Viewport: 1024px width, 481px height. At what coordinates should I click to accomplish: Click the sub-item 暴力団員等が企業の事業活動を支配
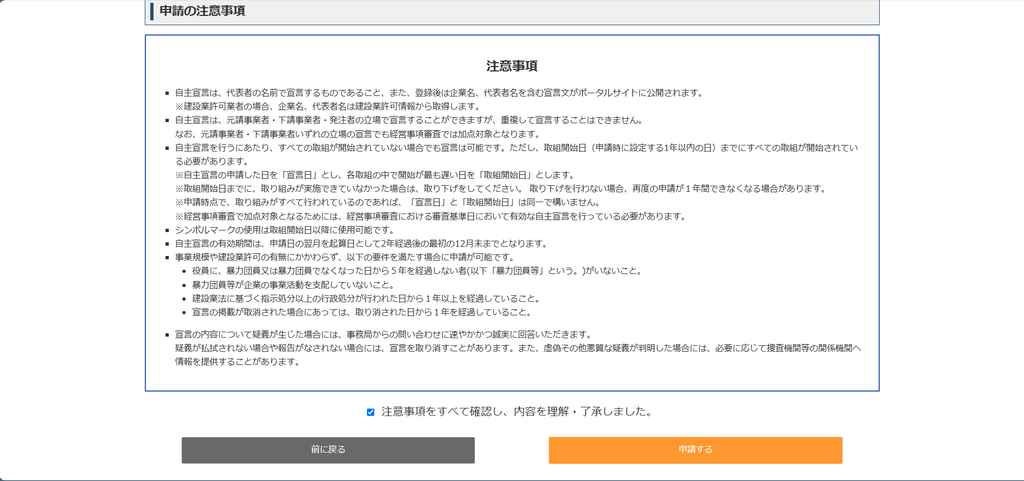[x=293, y=285]
